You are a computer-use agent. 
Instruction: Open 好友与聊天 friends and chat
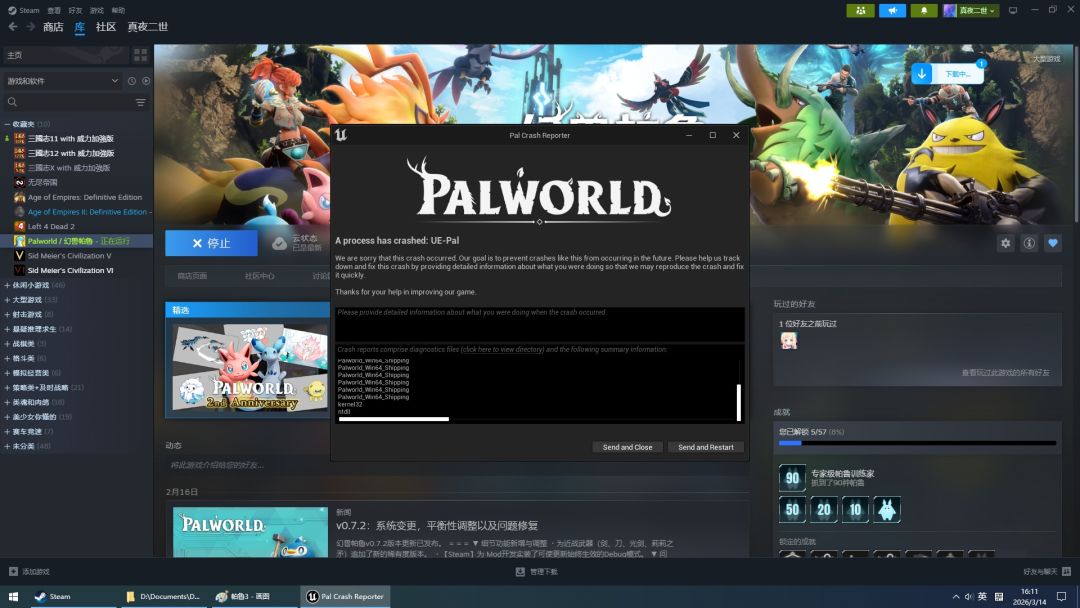(x=1047, y=572)
